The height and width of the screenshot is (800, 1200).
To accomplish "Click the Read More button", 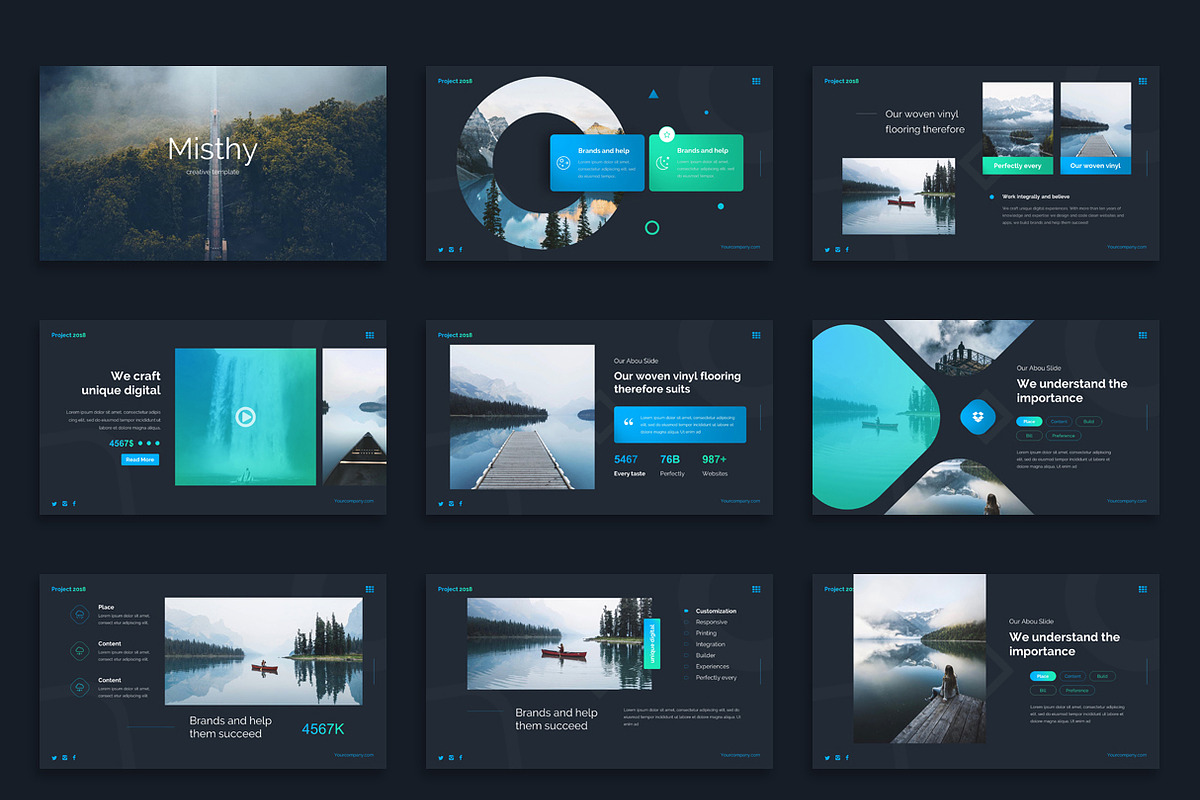I will coord(140,459).
